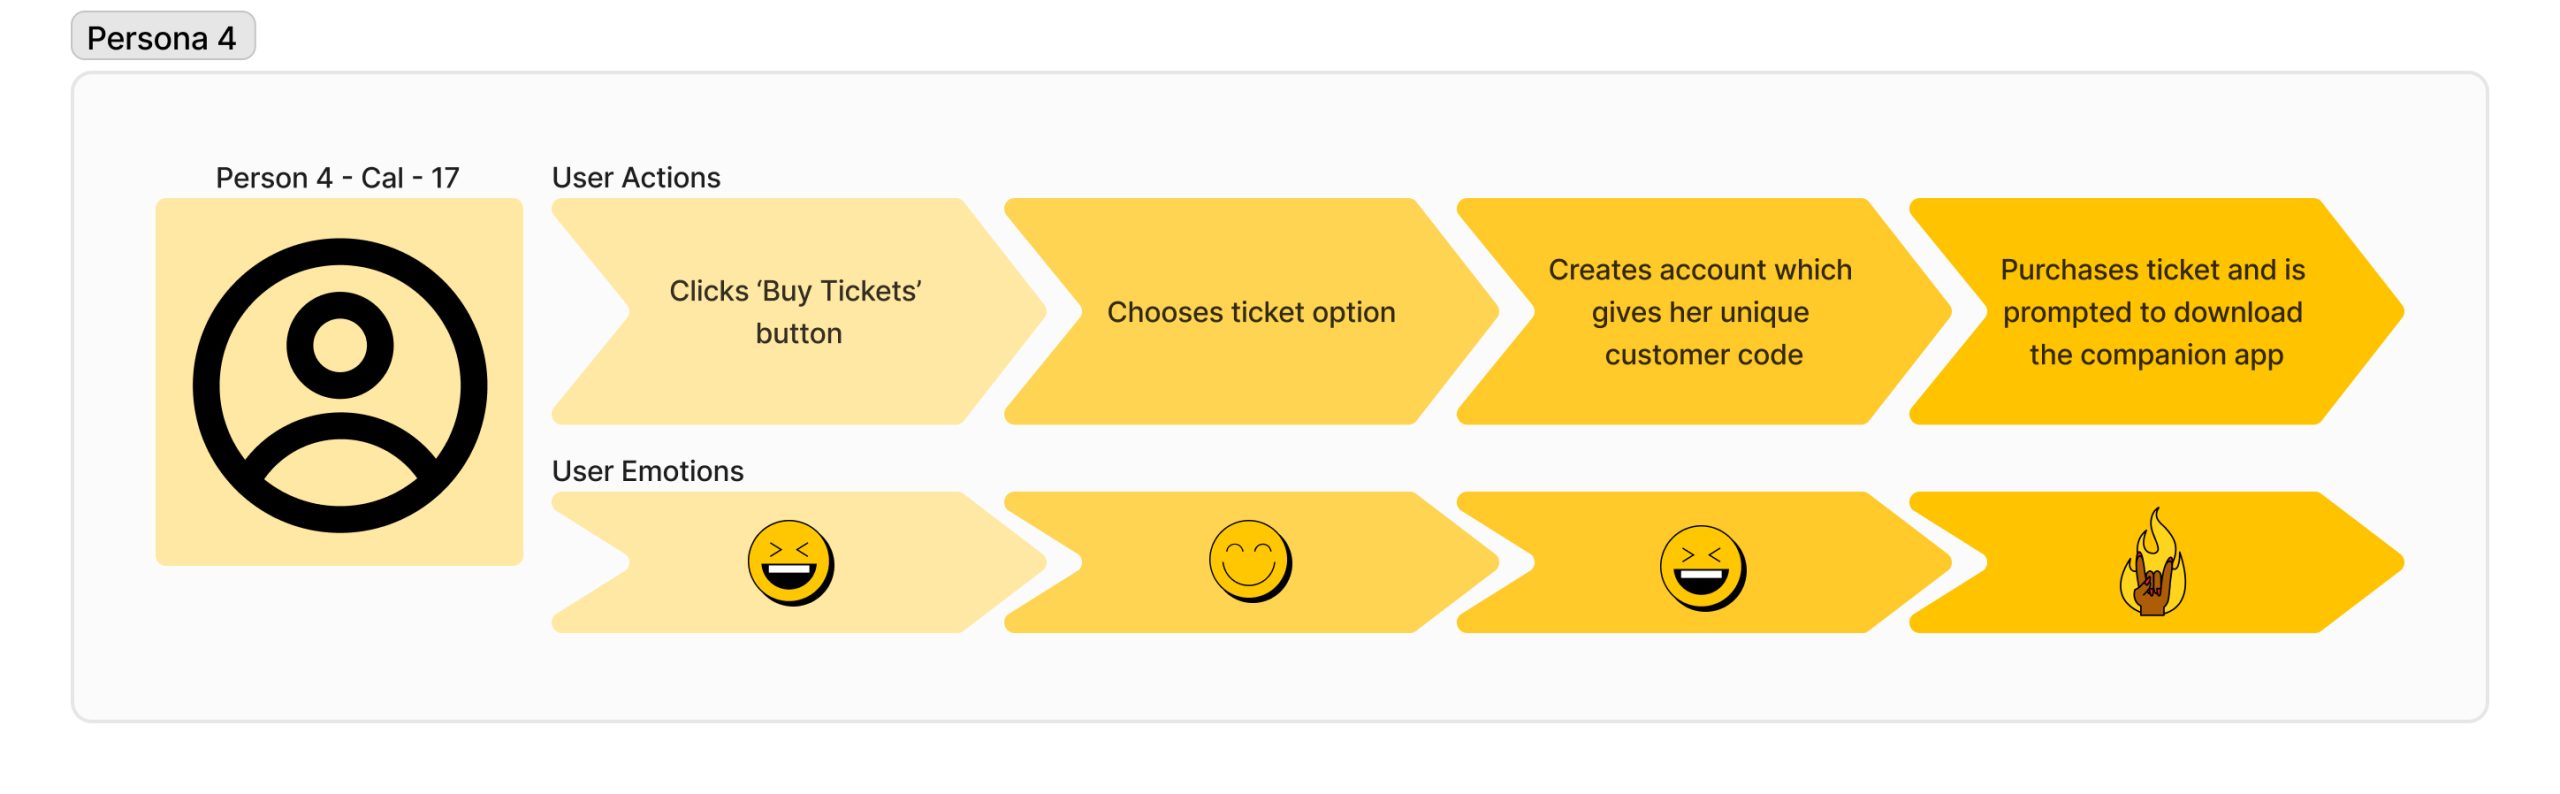This screenshot has height=794, width=2560.
Task: Click the laughing emoji in third emotion arrow
Action: click(x=1702, y=567)
